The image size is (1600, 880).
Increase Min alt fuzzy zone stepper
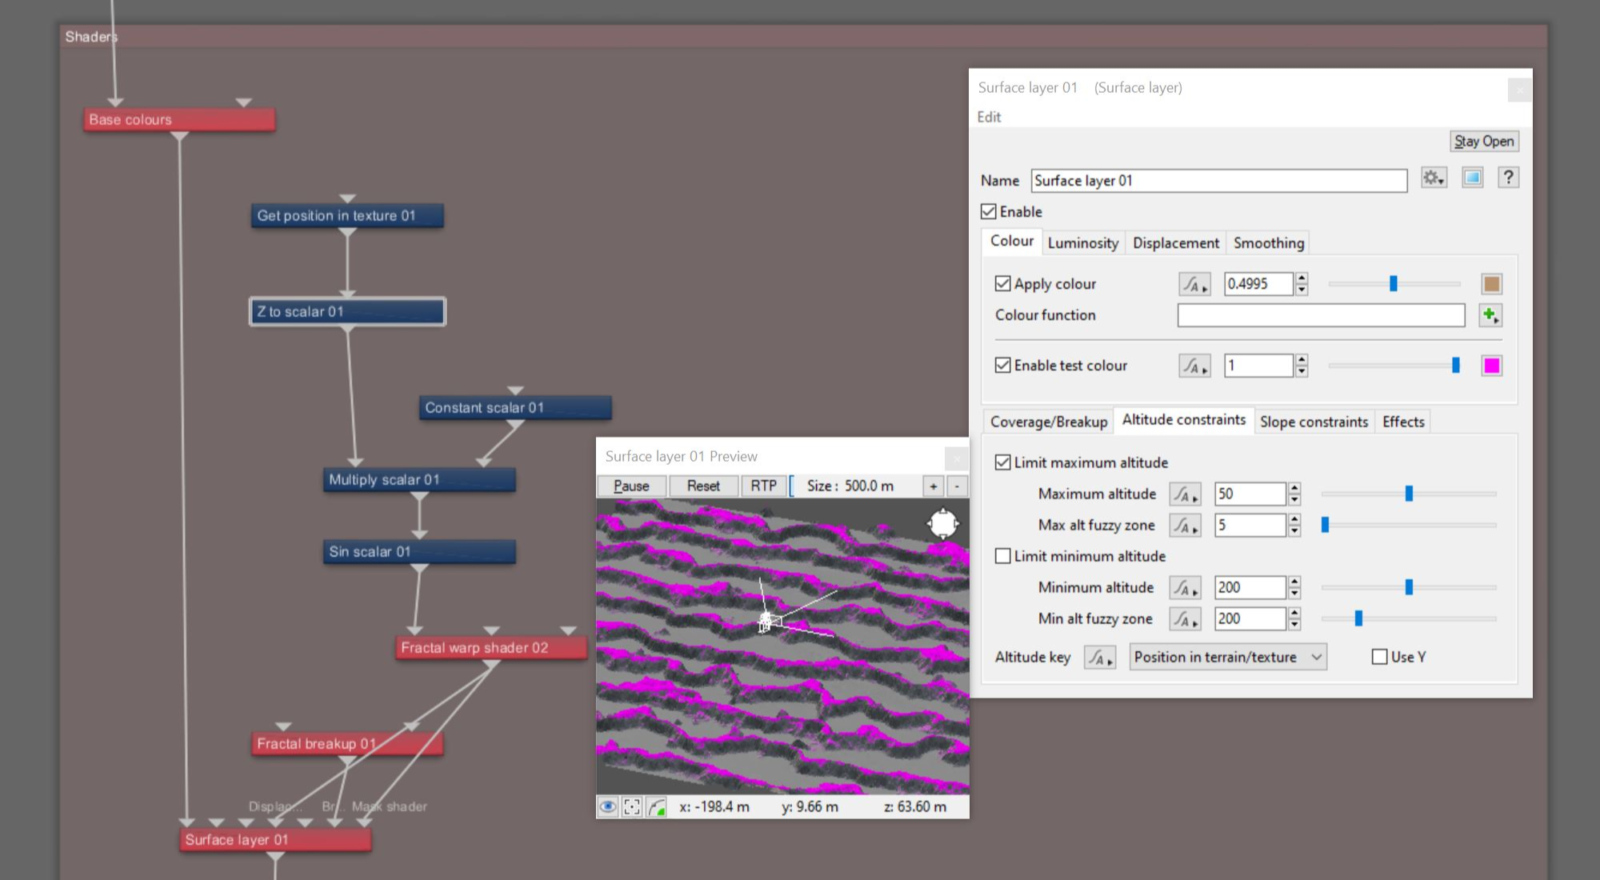1294,613
